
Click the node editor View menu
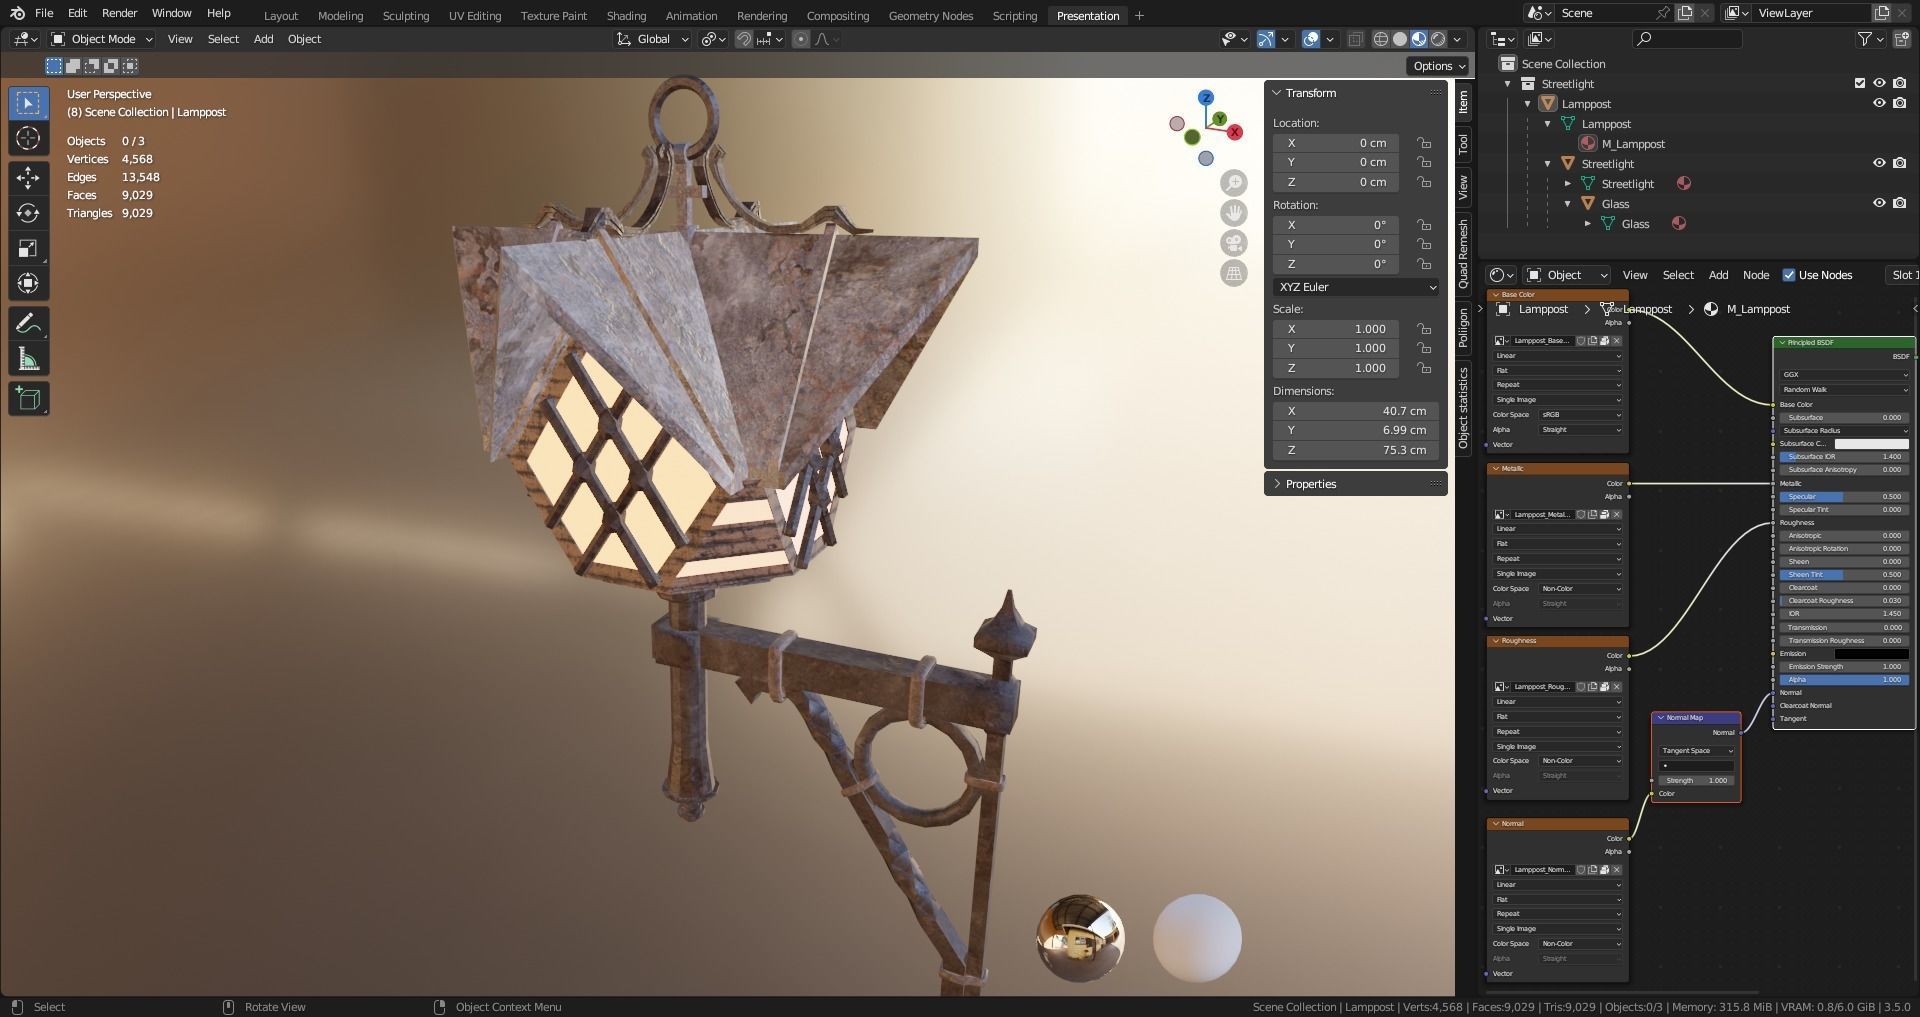tap(1634, 275)
